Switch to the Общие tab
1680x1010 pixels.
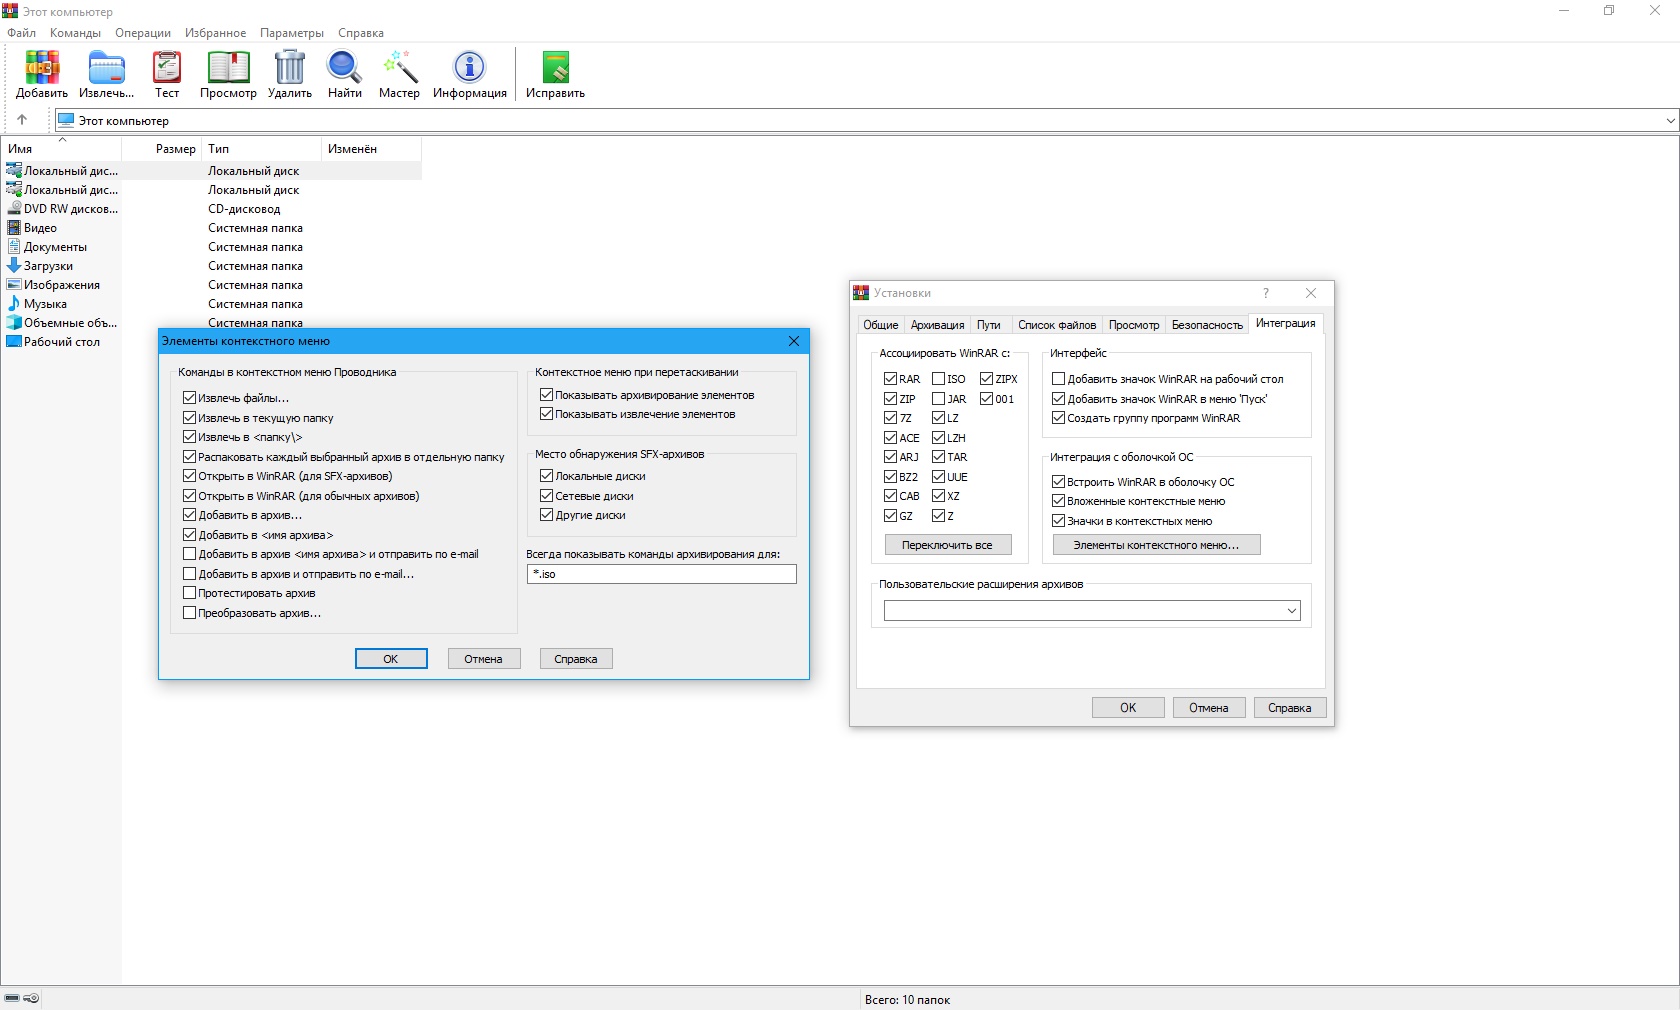881,325
